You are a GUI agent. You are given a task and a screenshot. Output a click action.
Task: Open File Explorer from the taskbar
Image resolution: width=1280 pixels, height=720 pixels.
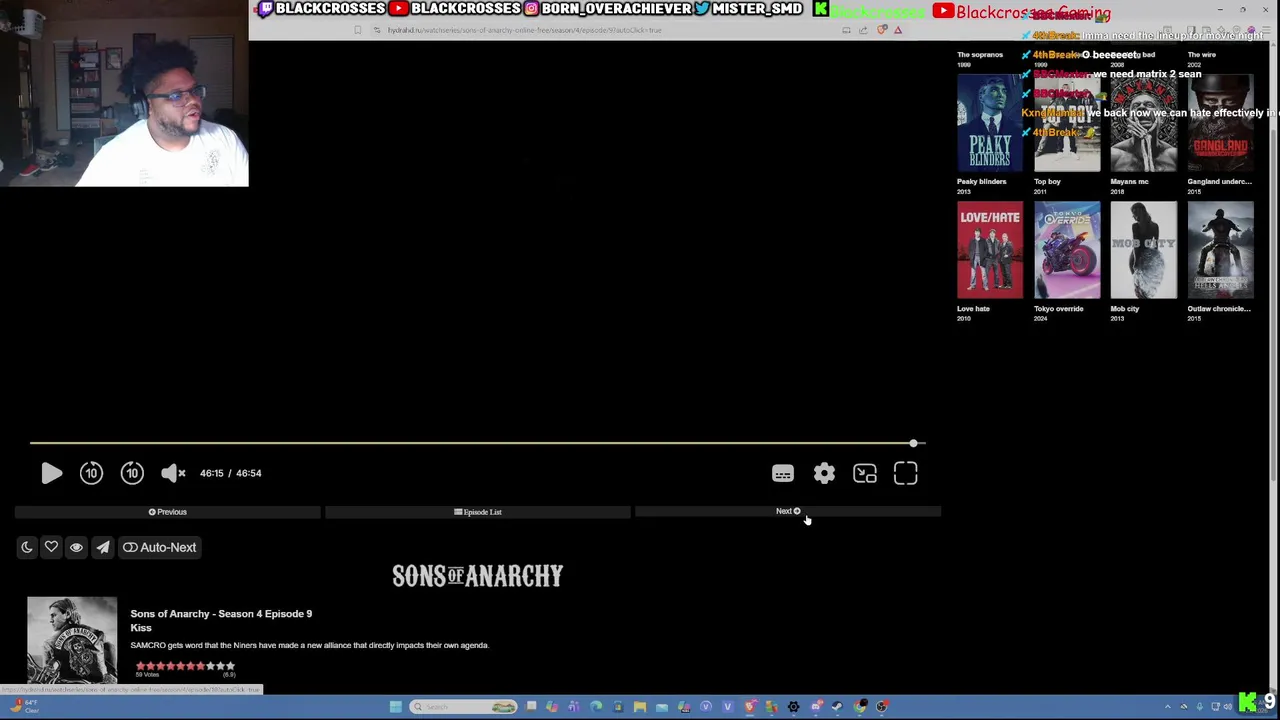(640, 707)
